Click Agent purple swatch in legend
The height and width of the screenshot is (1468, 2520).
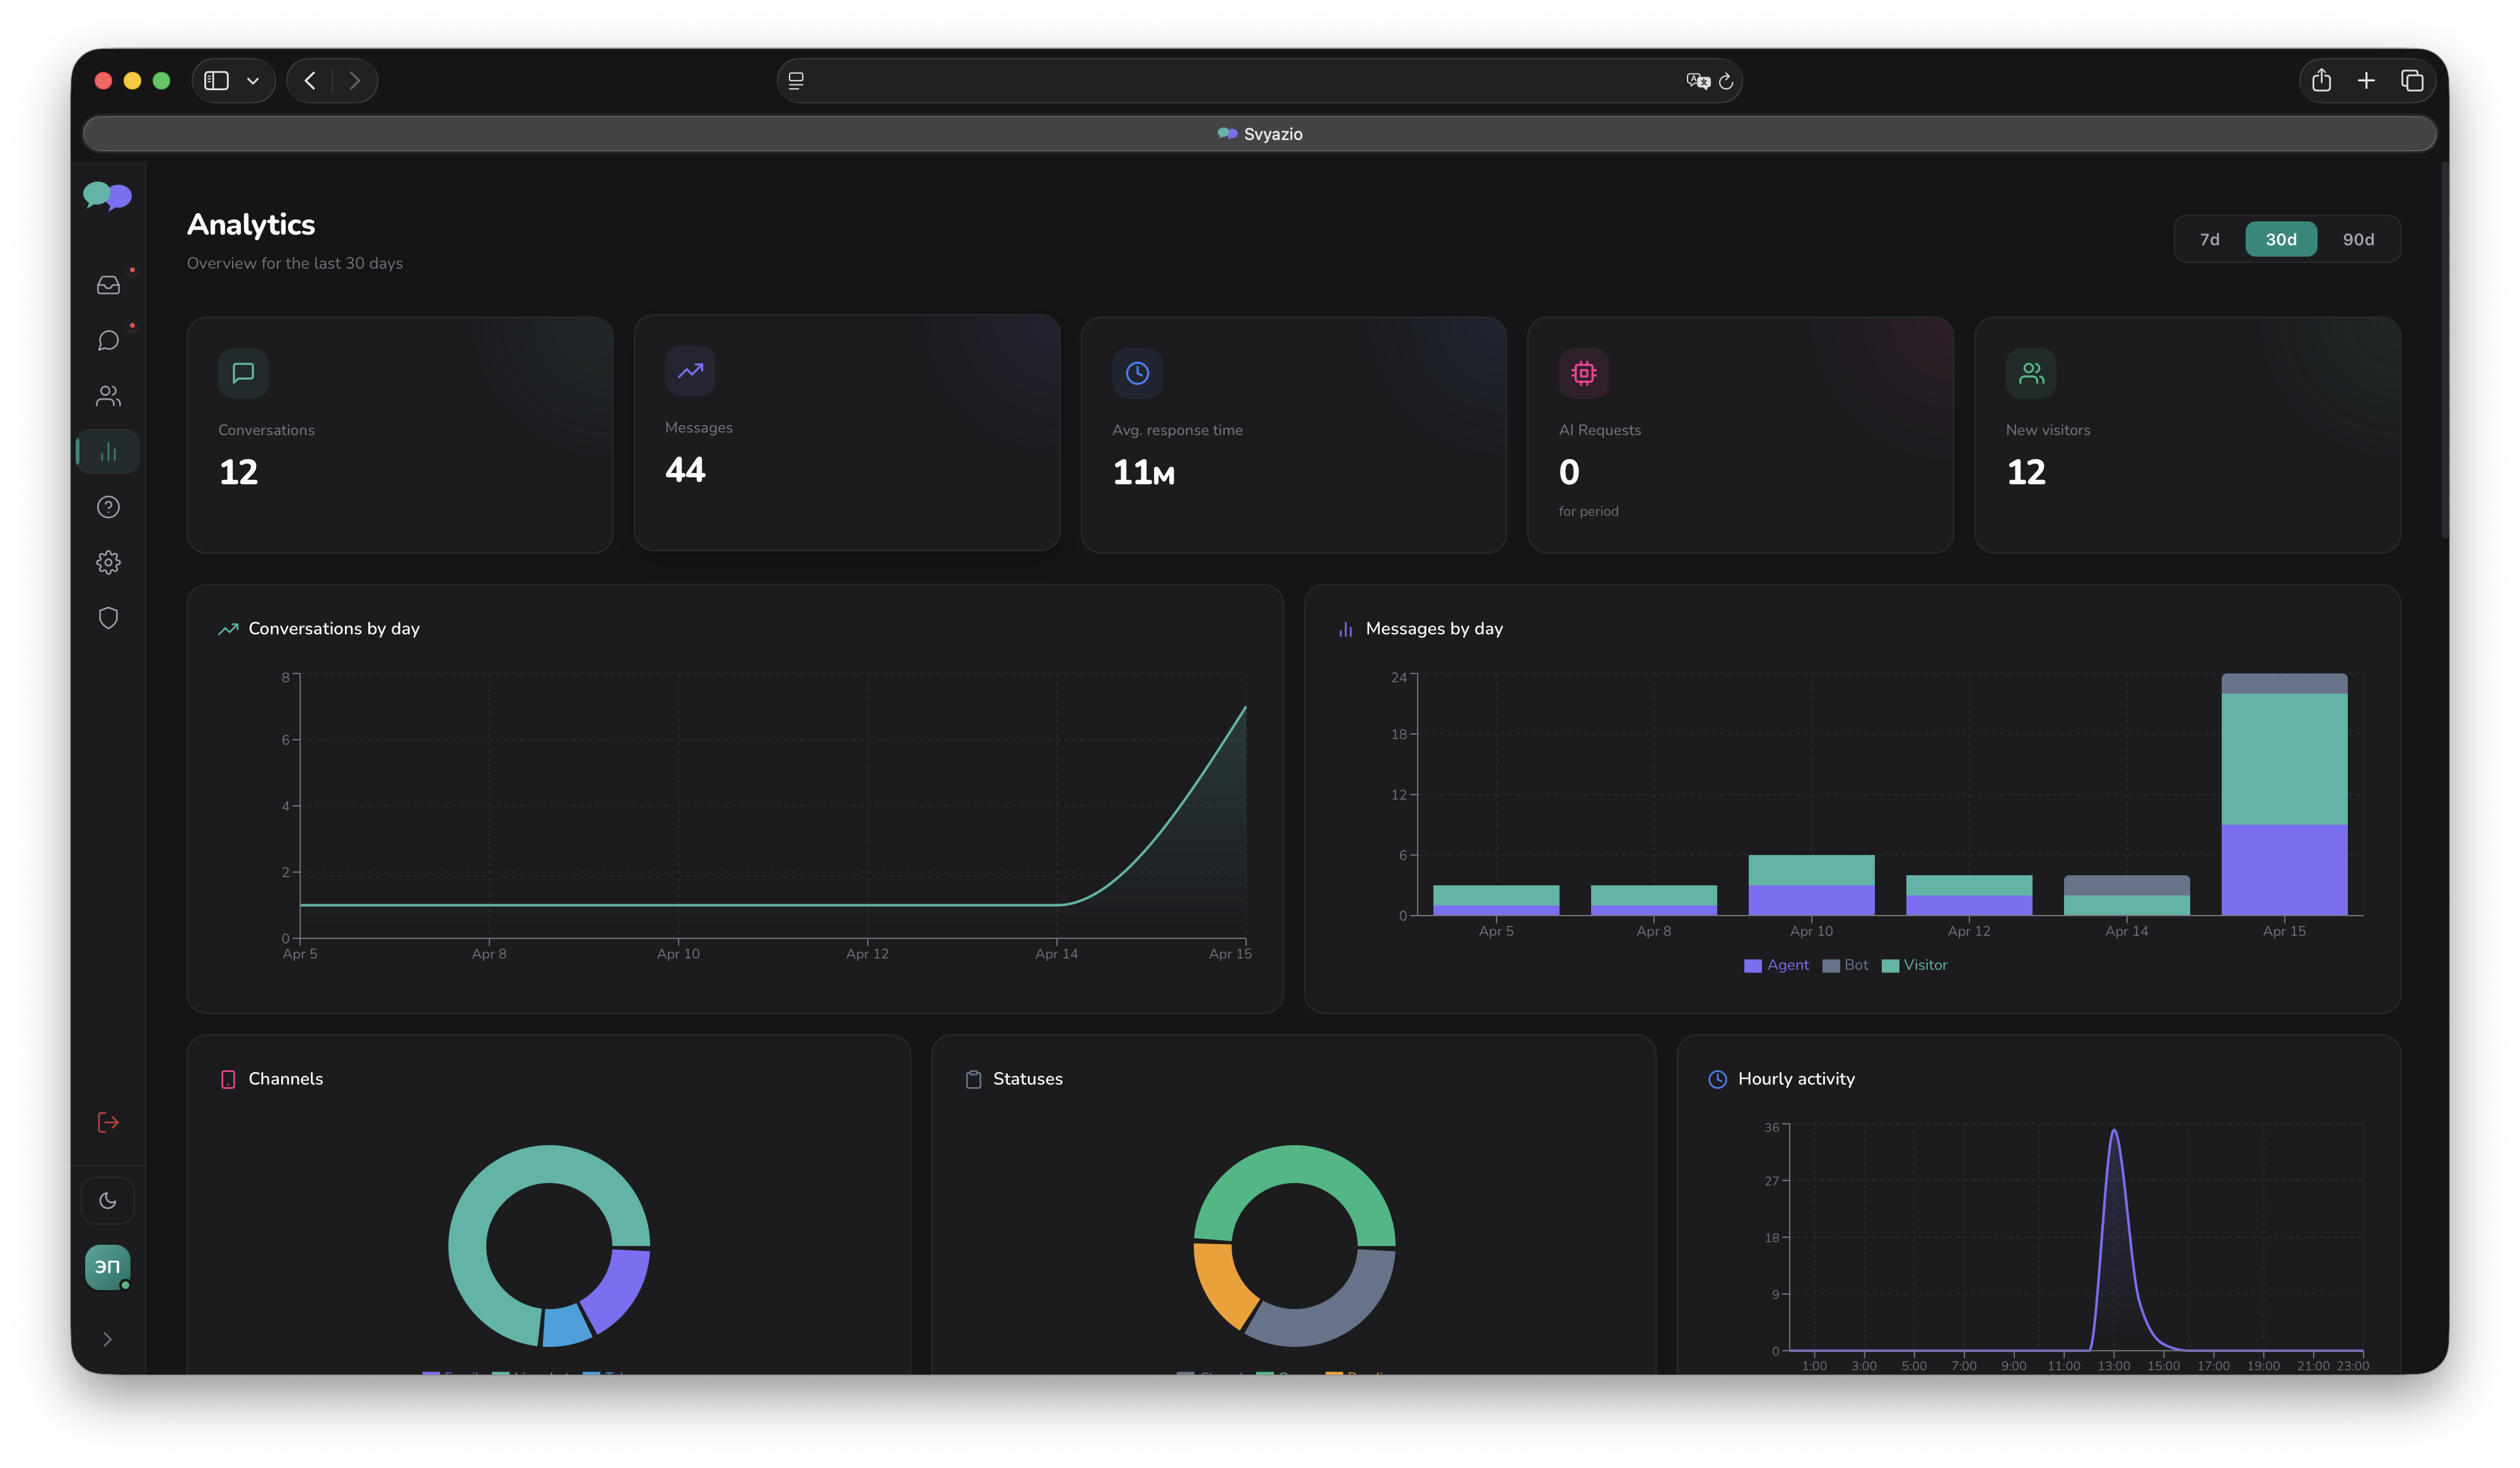click(x=1752, y=966)
